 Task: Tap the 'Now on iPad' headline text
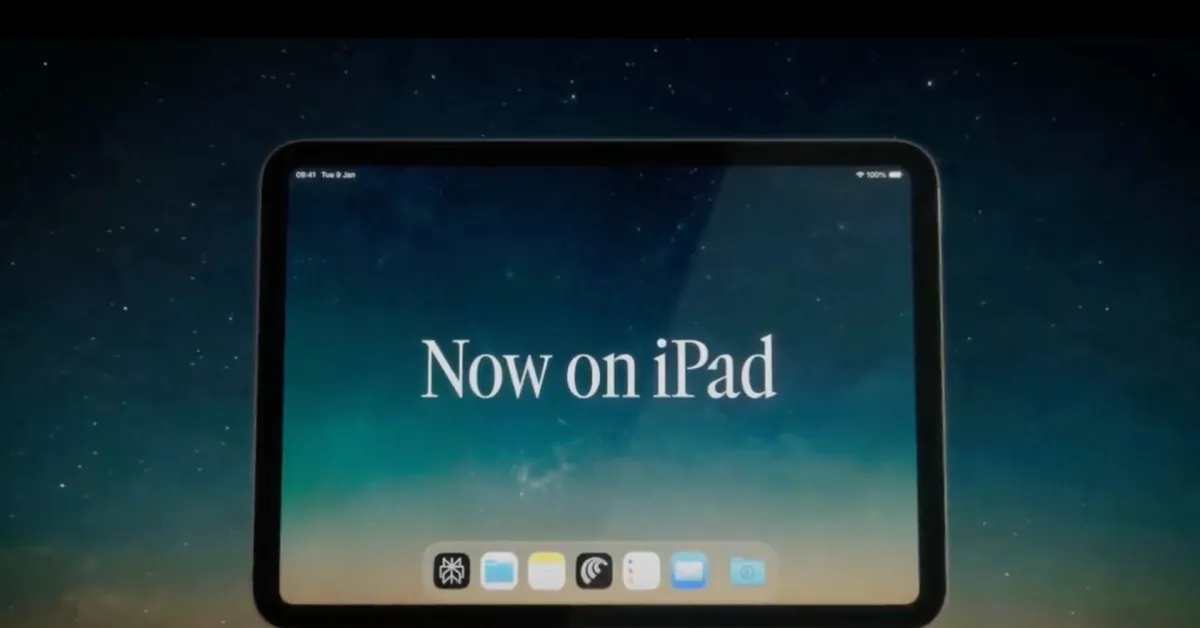pyautogui.click(x=600, y=370)
